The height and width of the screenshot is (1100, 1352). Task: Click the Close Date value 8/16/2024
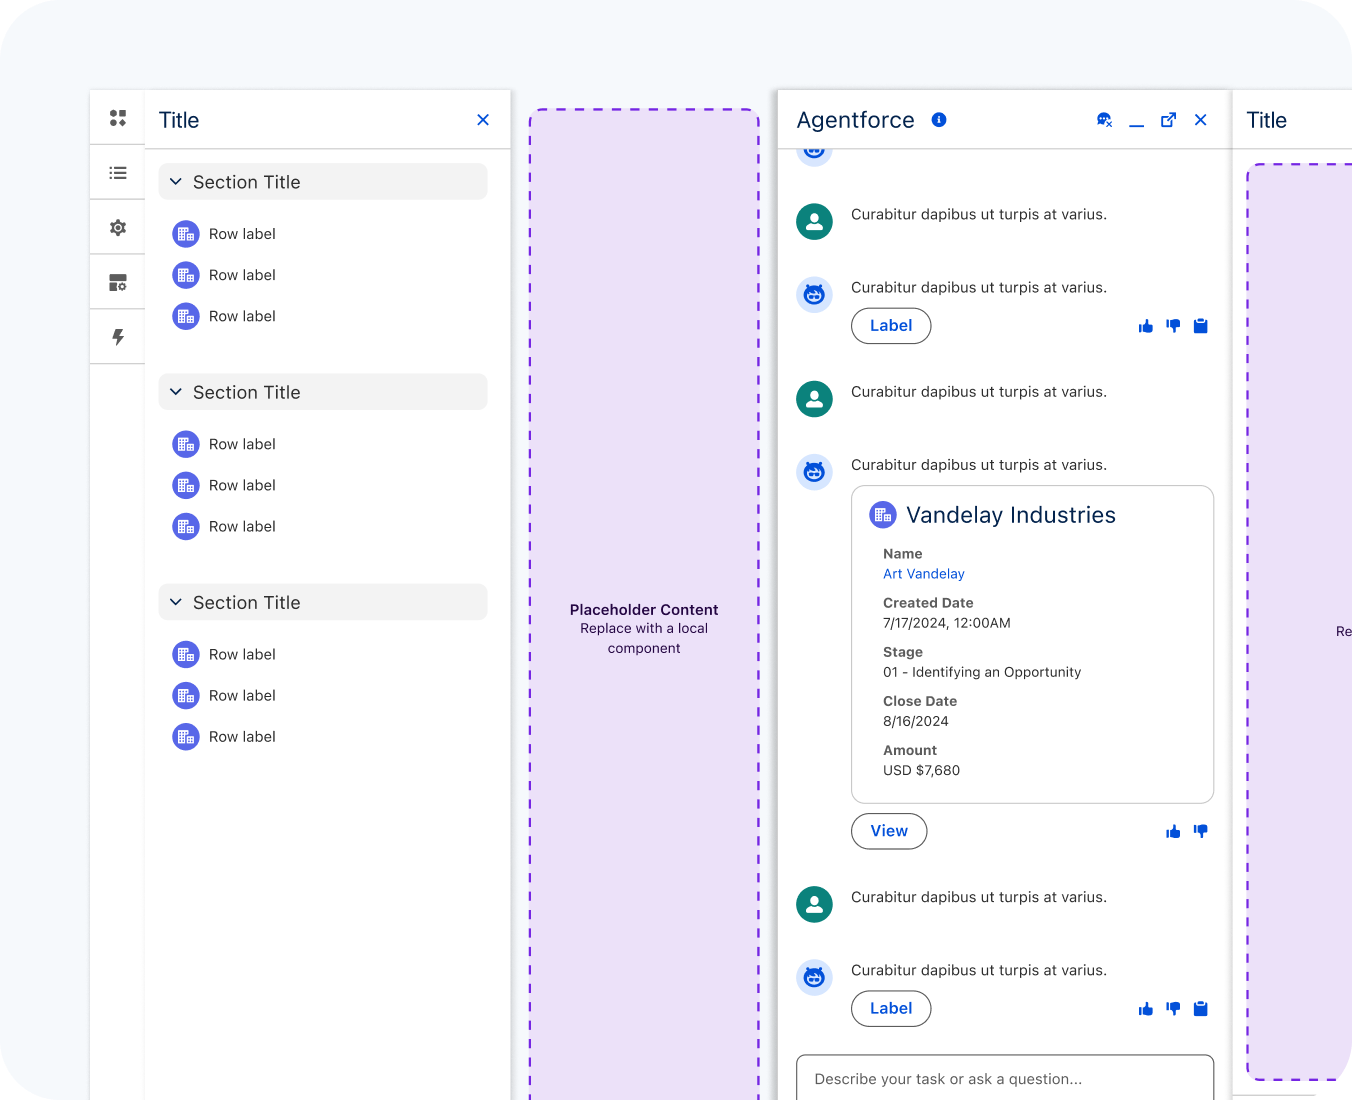pyautogui.click(x=916, y=721)
